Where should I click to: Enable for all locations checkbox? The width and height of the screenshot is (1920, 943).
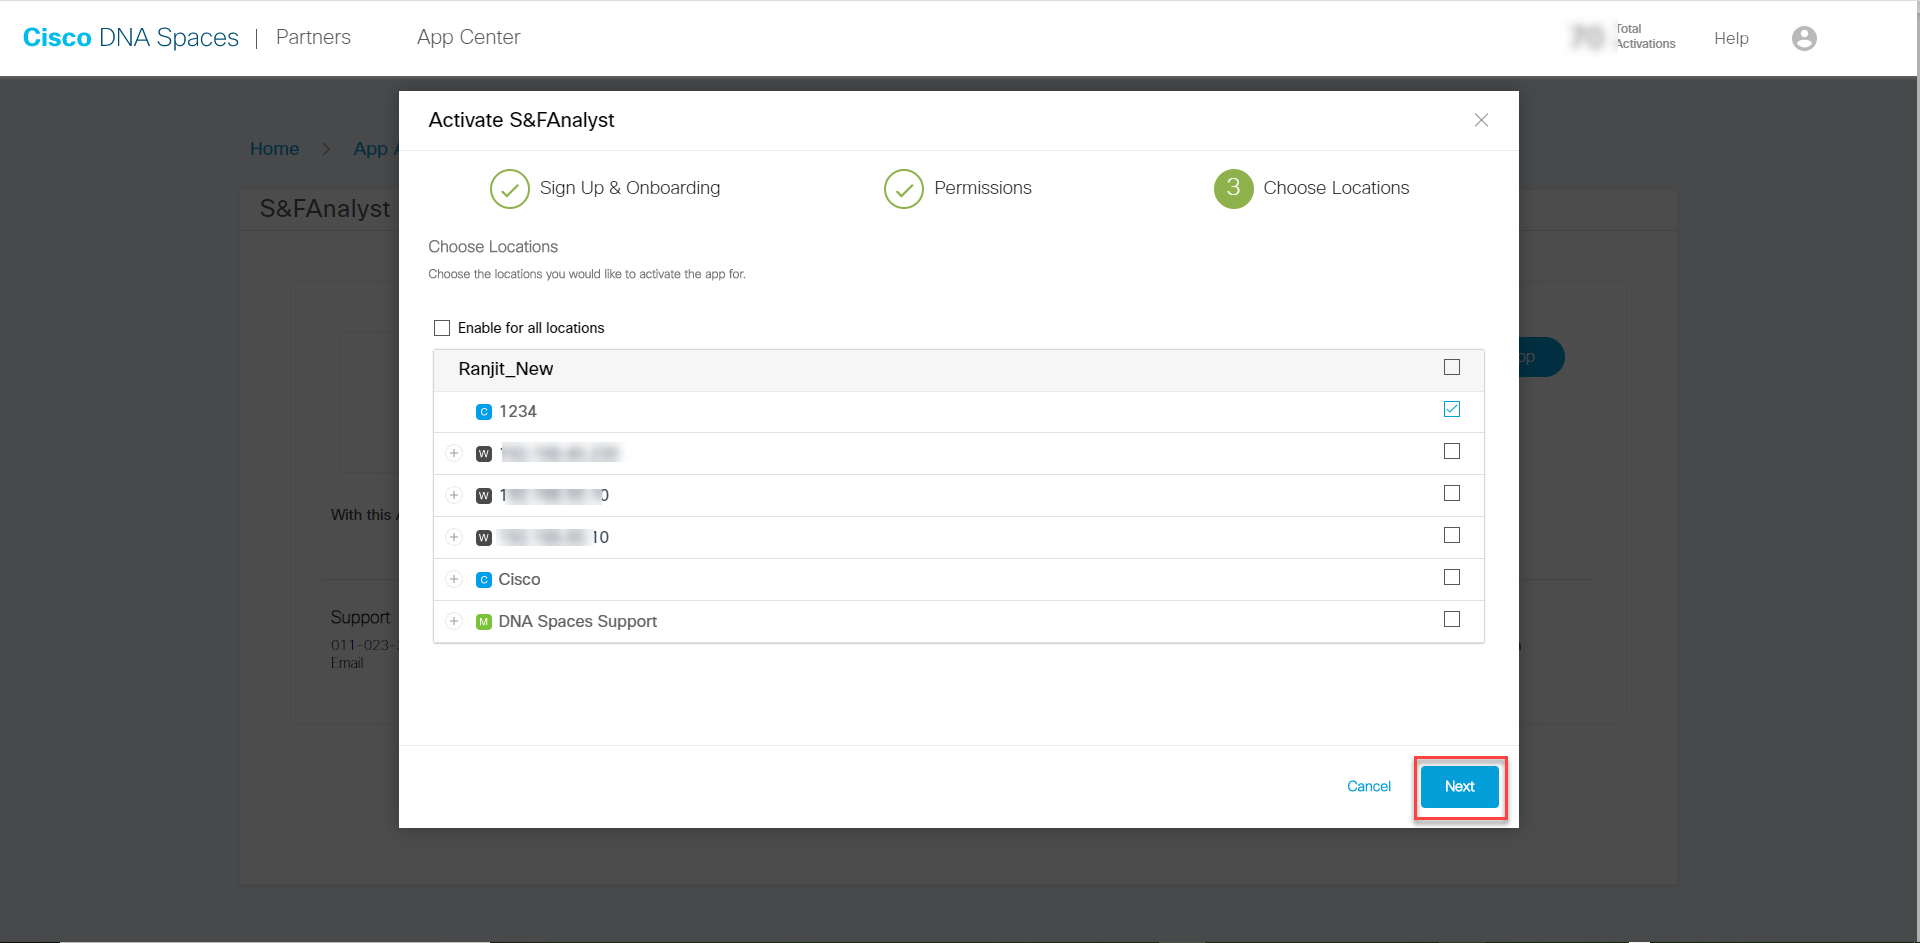point(442,328)
